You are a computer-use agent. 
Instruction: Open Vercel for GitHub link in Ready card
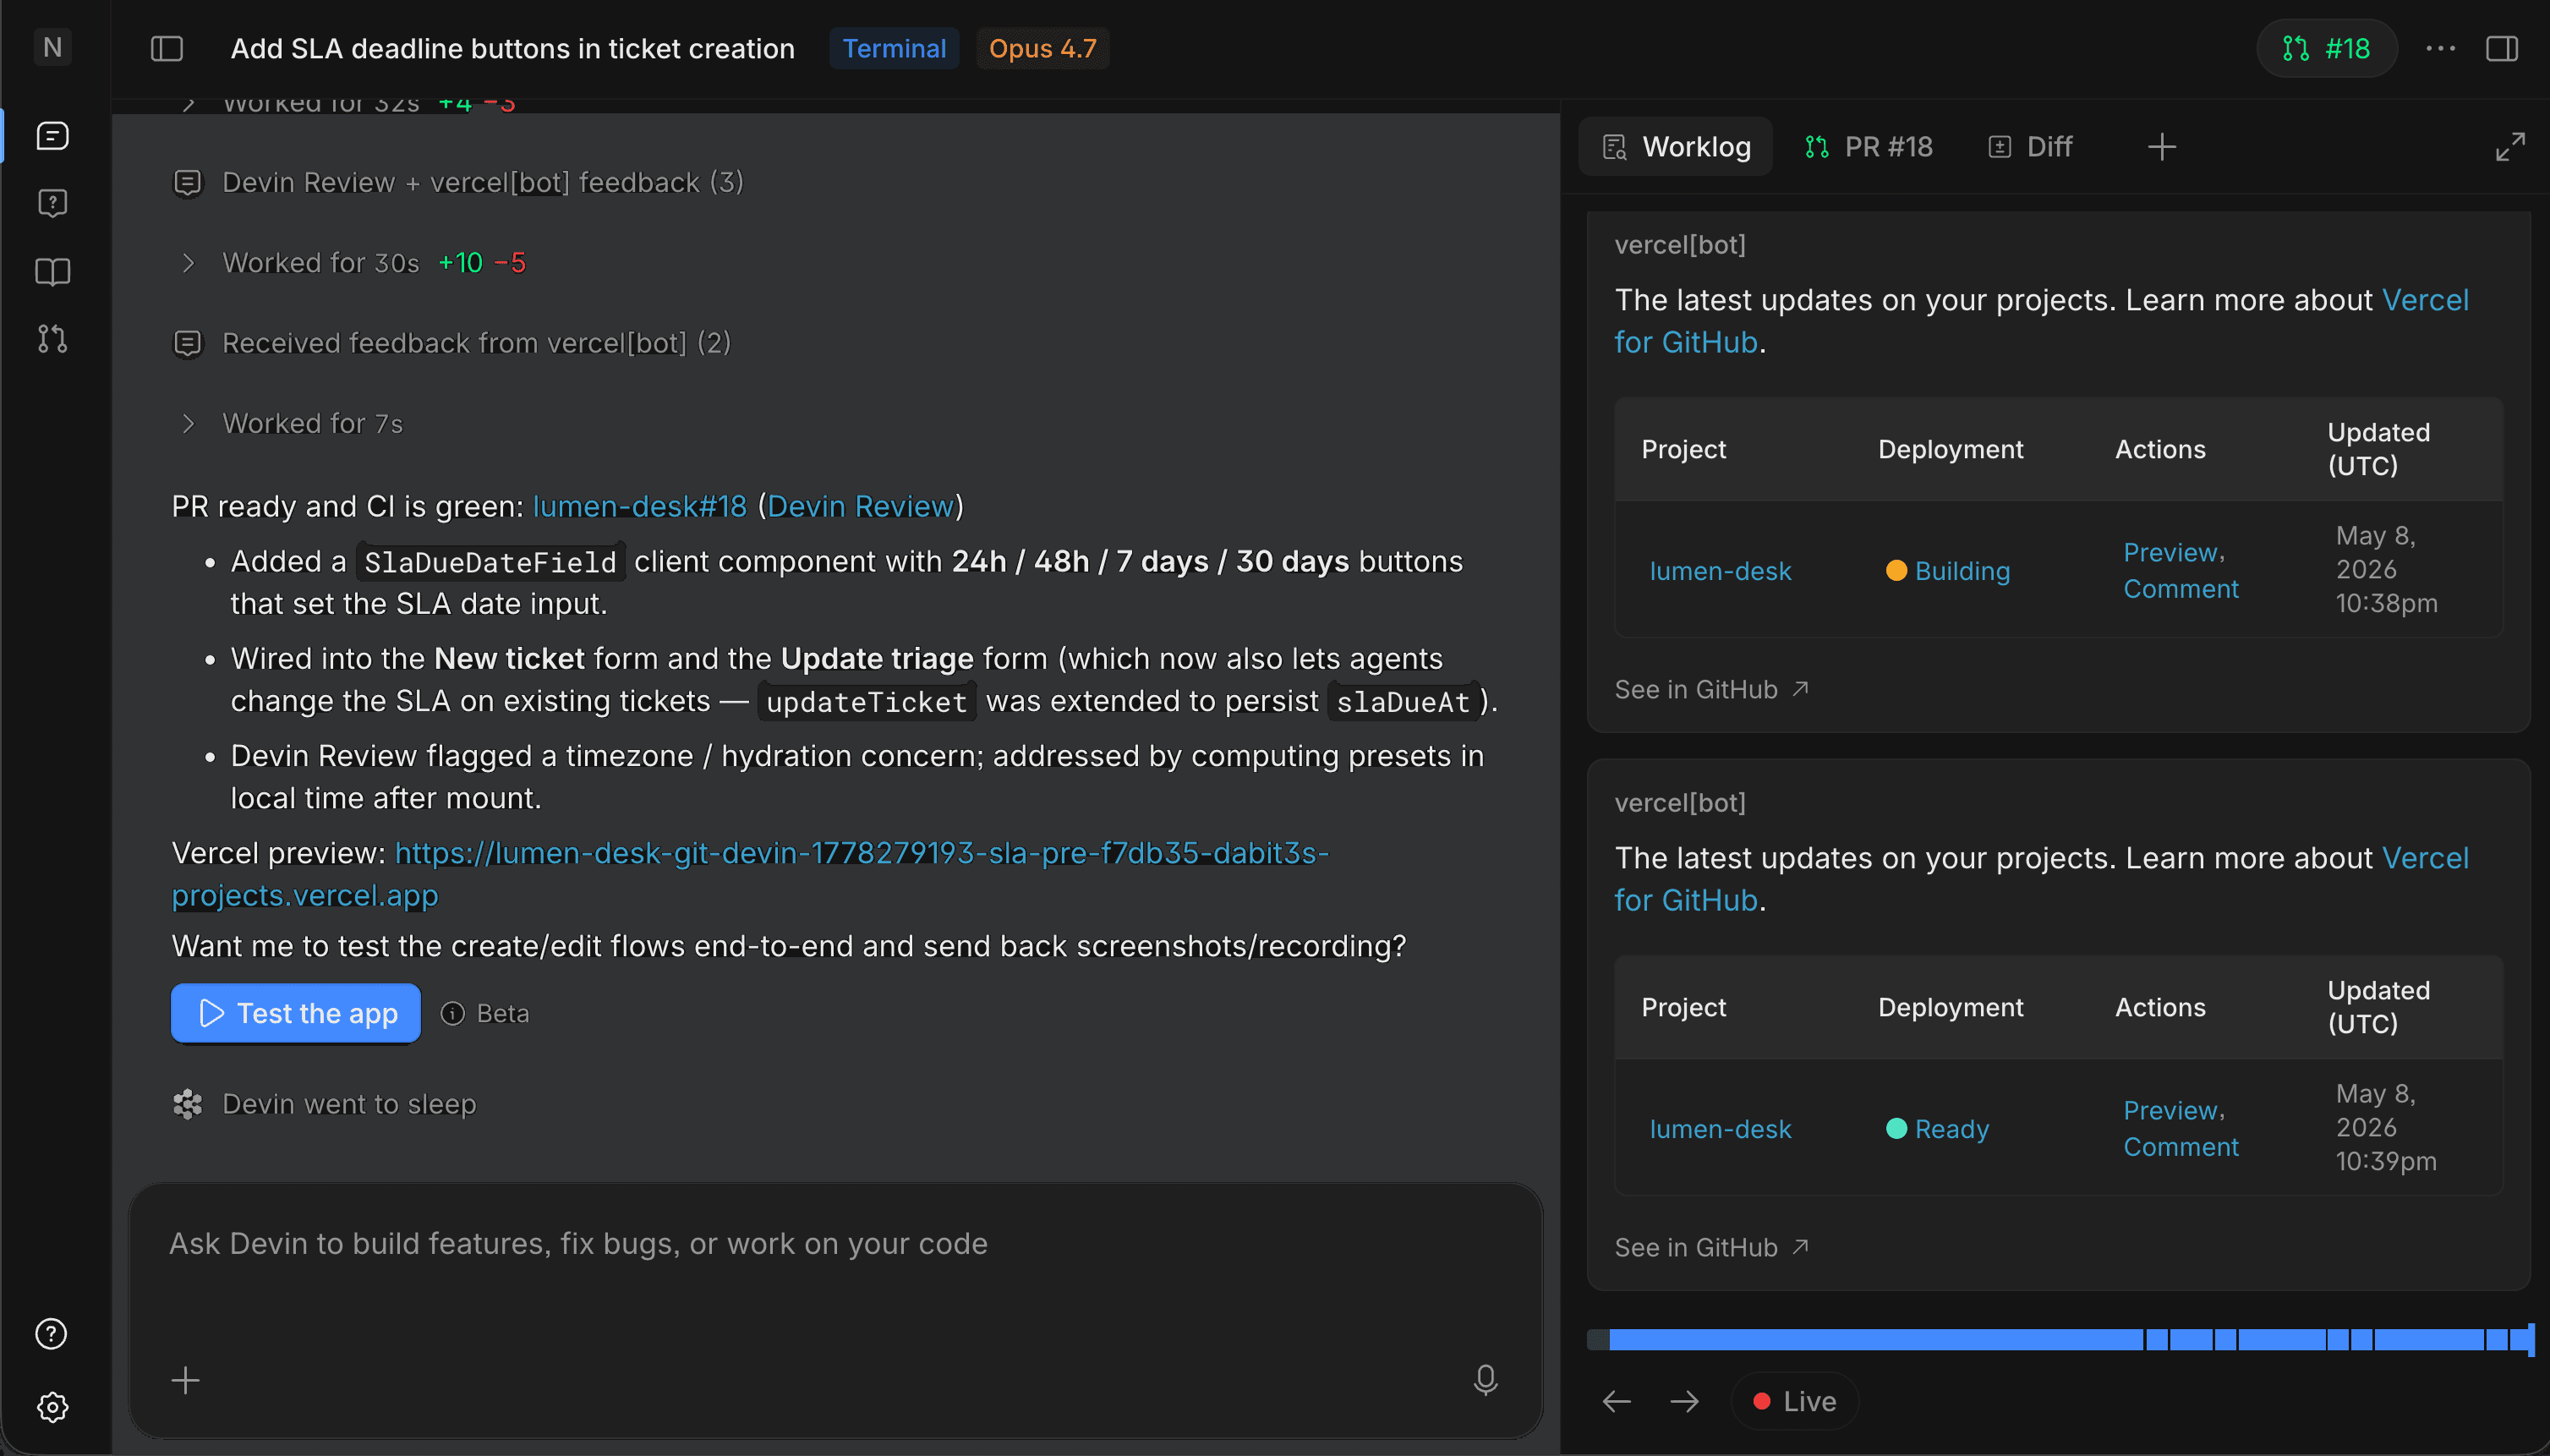(x=2041, y=879)
